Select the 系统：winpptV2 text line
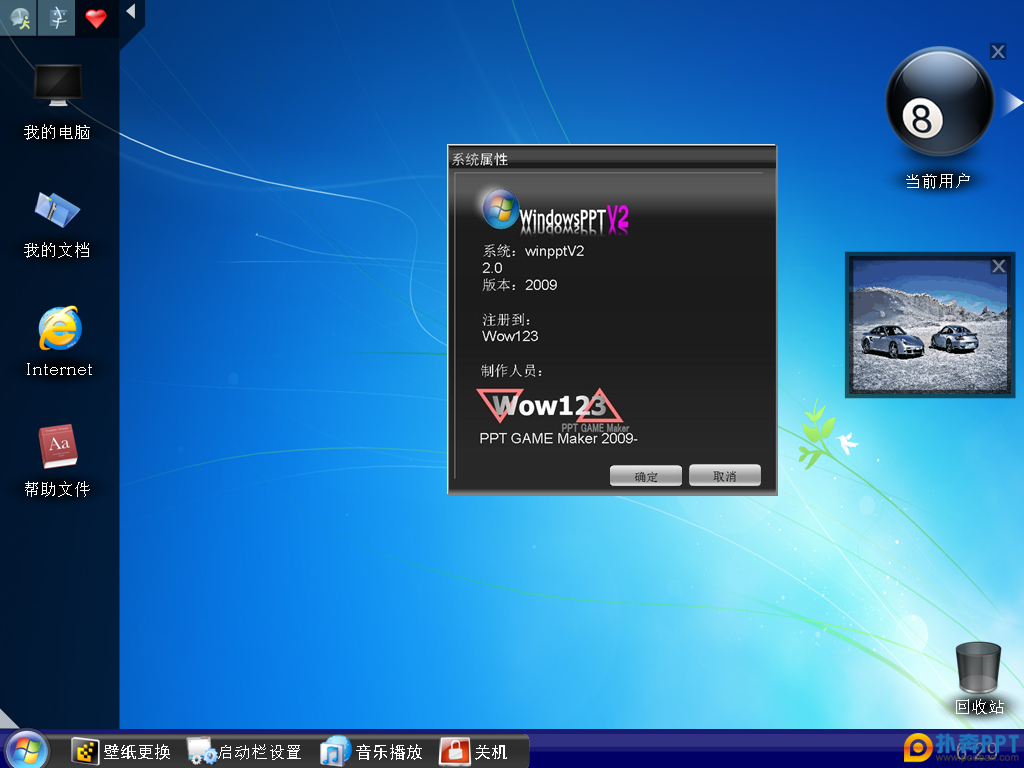Image resolution: width=1024 pixels, height=768 pixels. [x=534, y=251]
